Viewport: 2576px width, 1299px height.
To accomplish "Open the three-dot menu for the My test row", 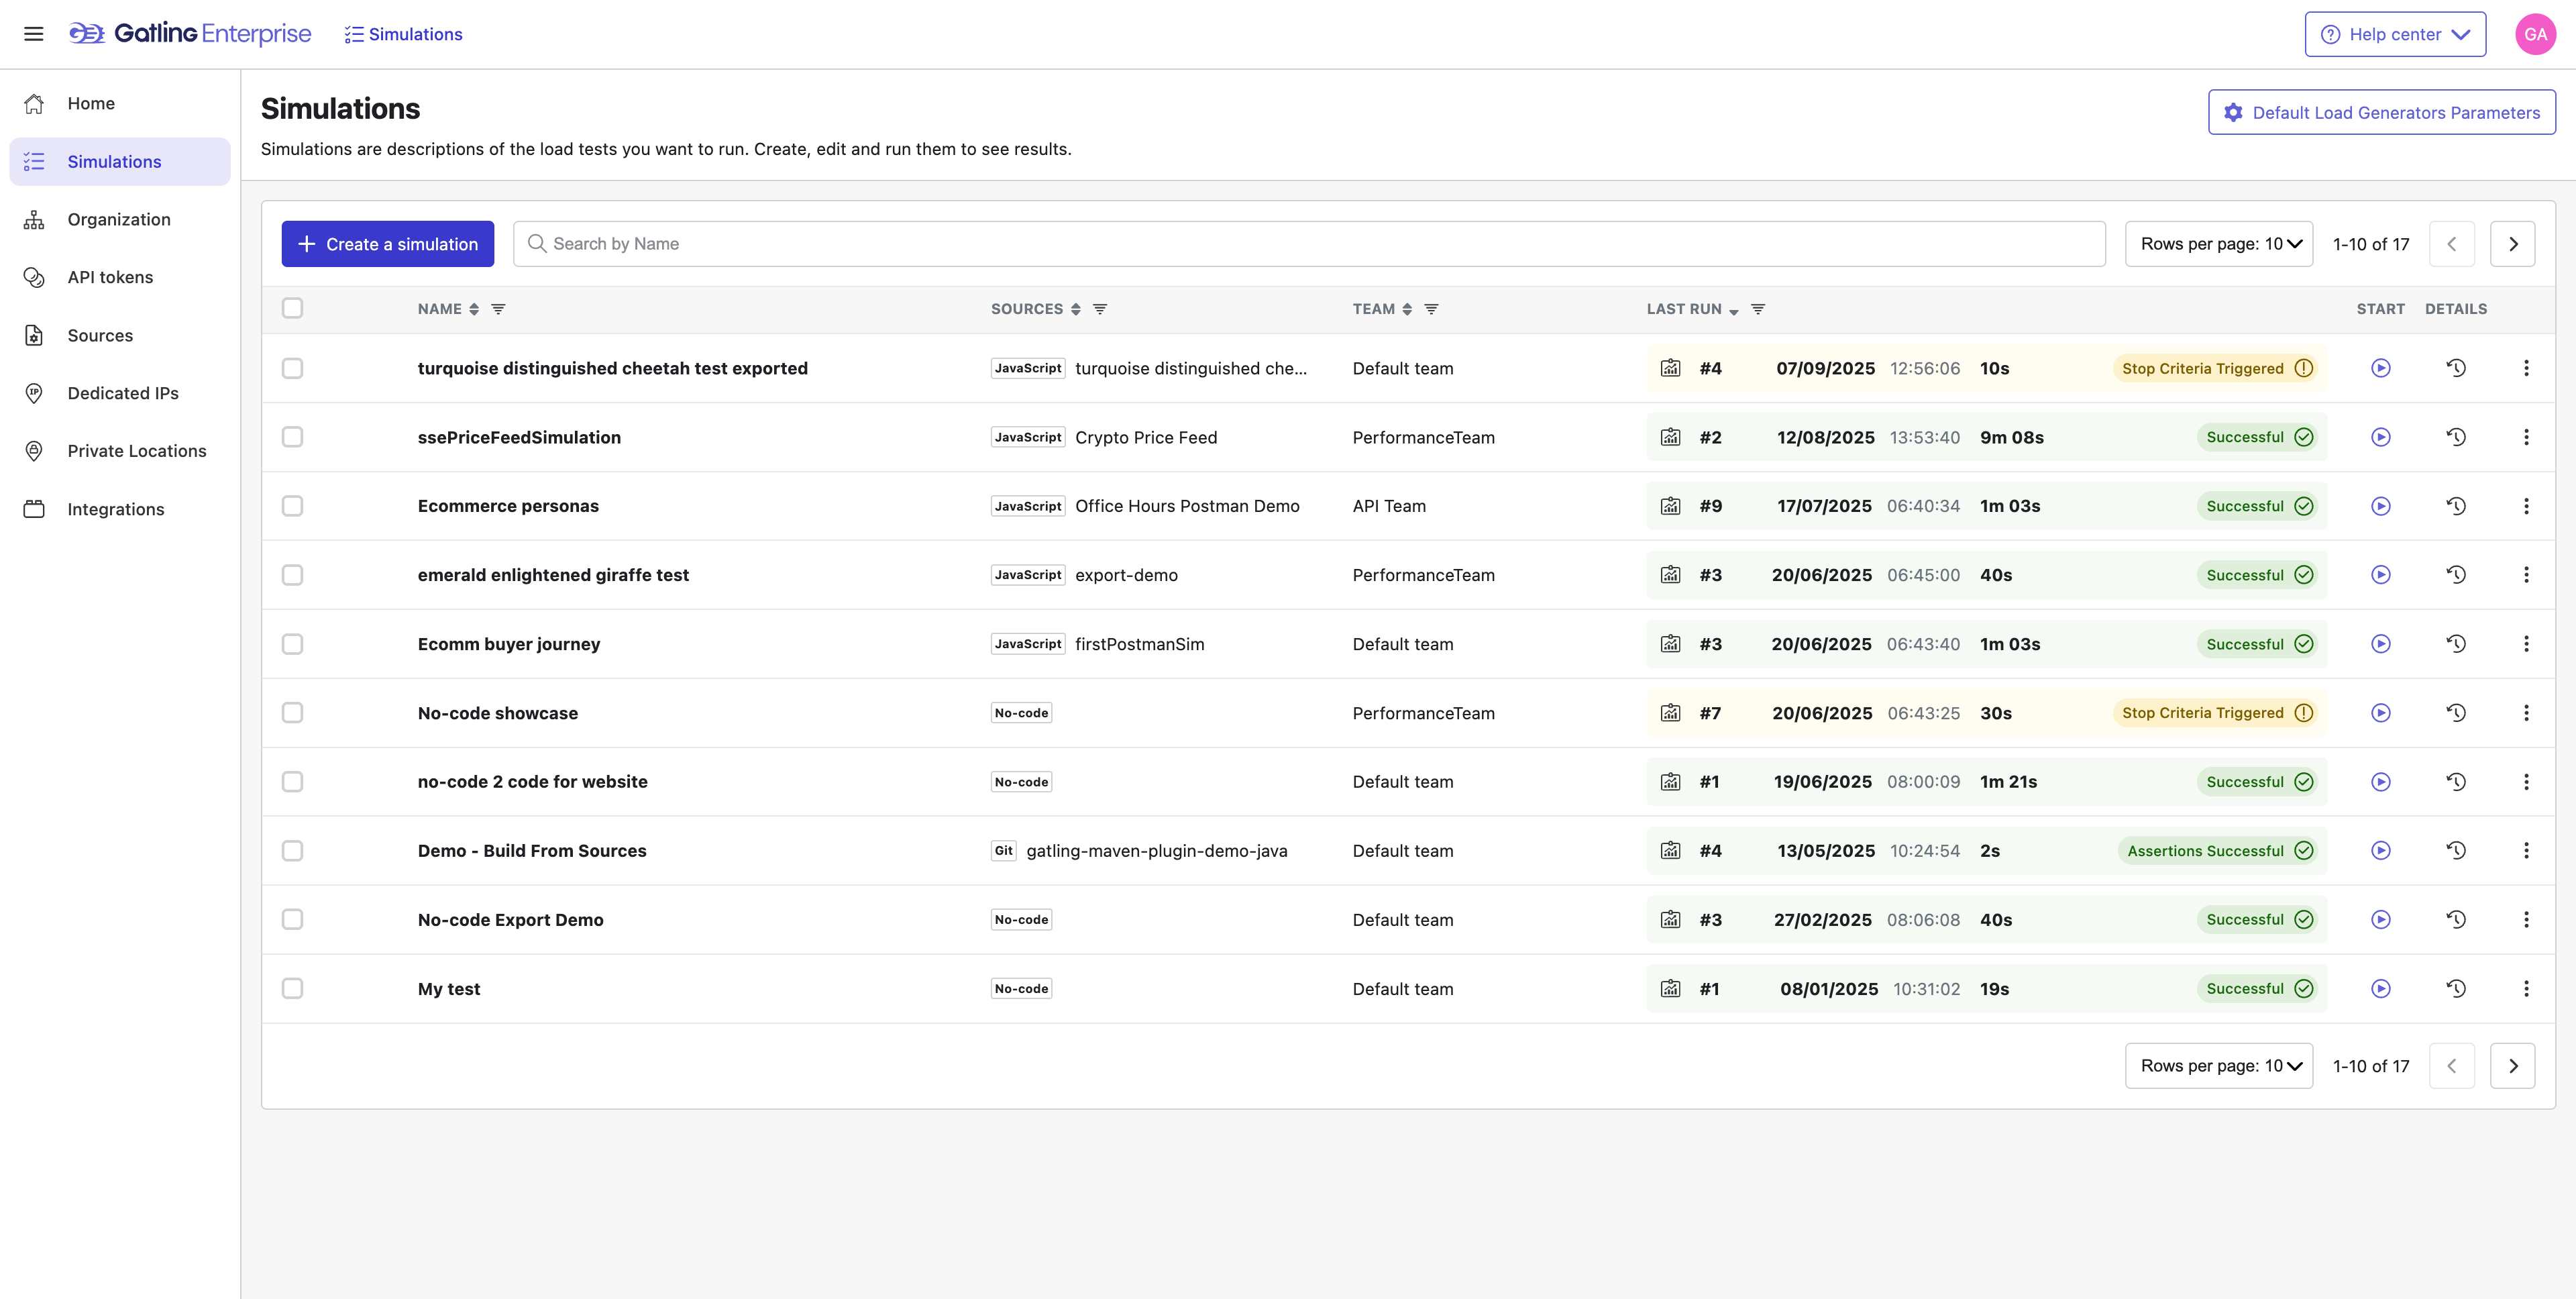I will pyautogui.click(x=2525, y=988).
